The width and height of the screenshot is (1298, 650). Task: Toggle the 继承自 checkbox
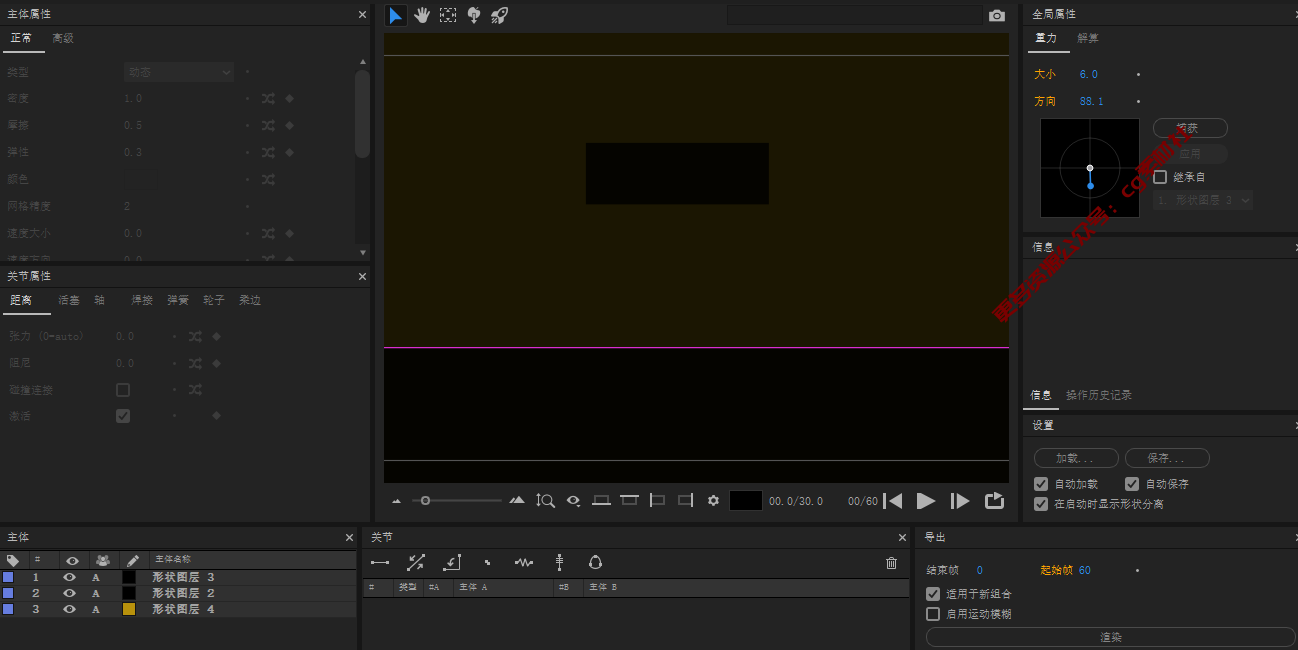1160,177
